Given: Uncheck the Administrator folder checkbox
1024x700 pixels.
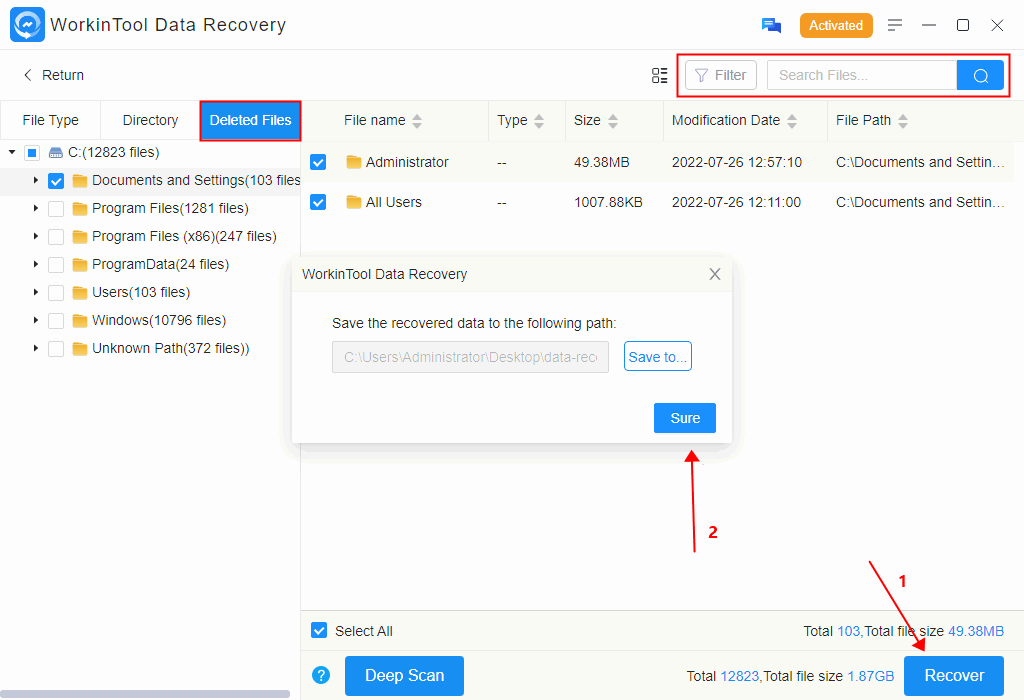Looking at the screenshot, I should (318, 162).
